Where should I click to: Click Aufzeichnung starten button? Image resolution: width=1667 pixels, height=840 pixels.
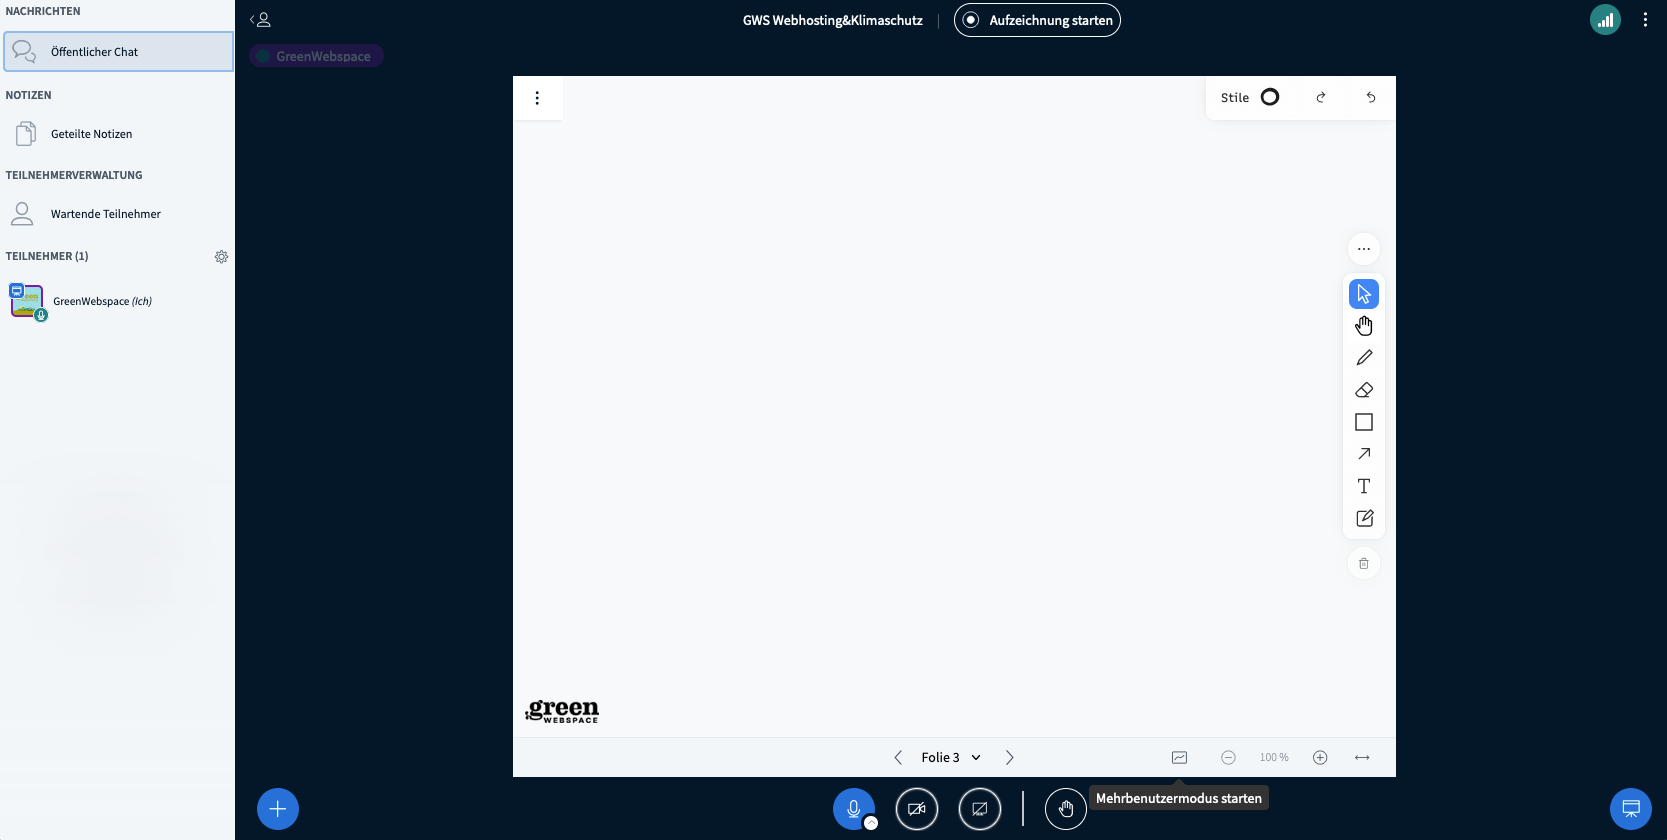click(1037, 20)
